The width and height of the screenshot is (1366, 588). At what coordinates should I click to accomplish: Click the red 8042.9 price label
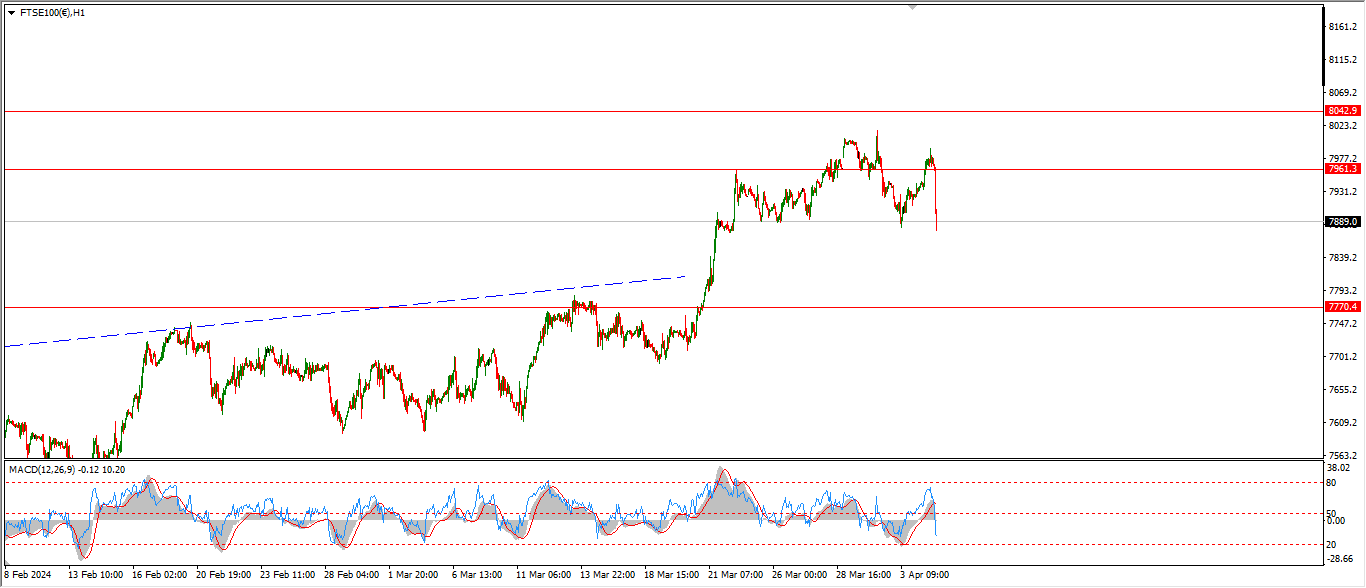click(x=1342, y=111)
